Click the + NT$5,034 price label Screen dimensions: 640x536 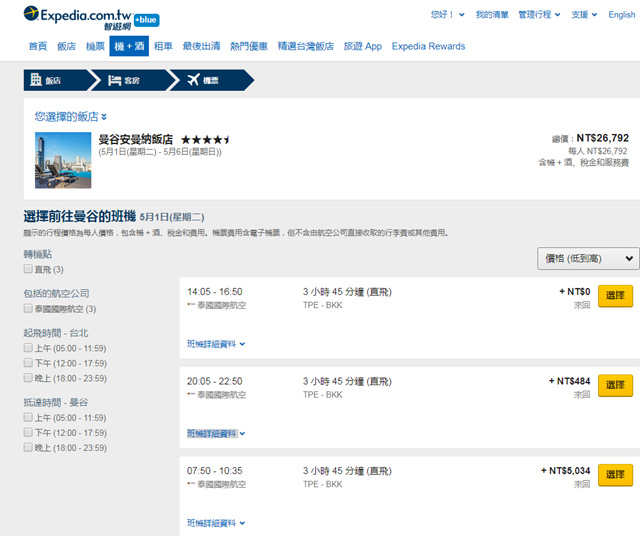[566, 471]
